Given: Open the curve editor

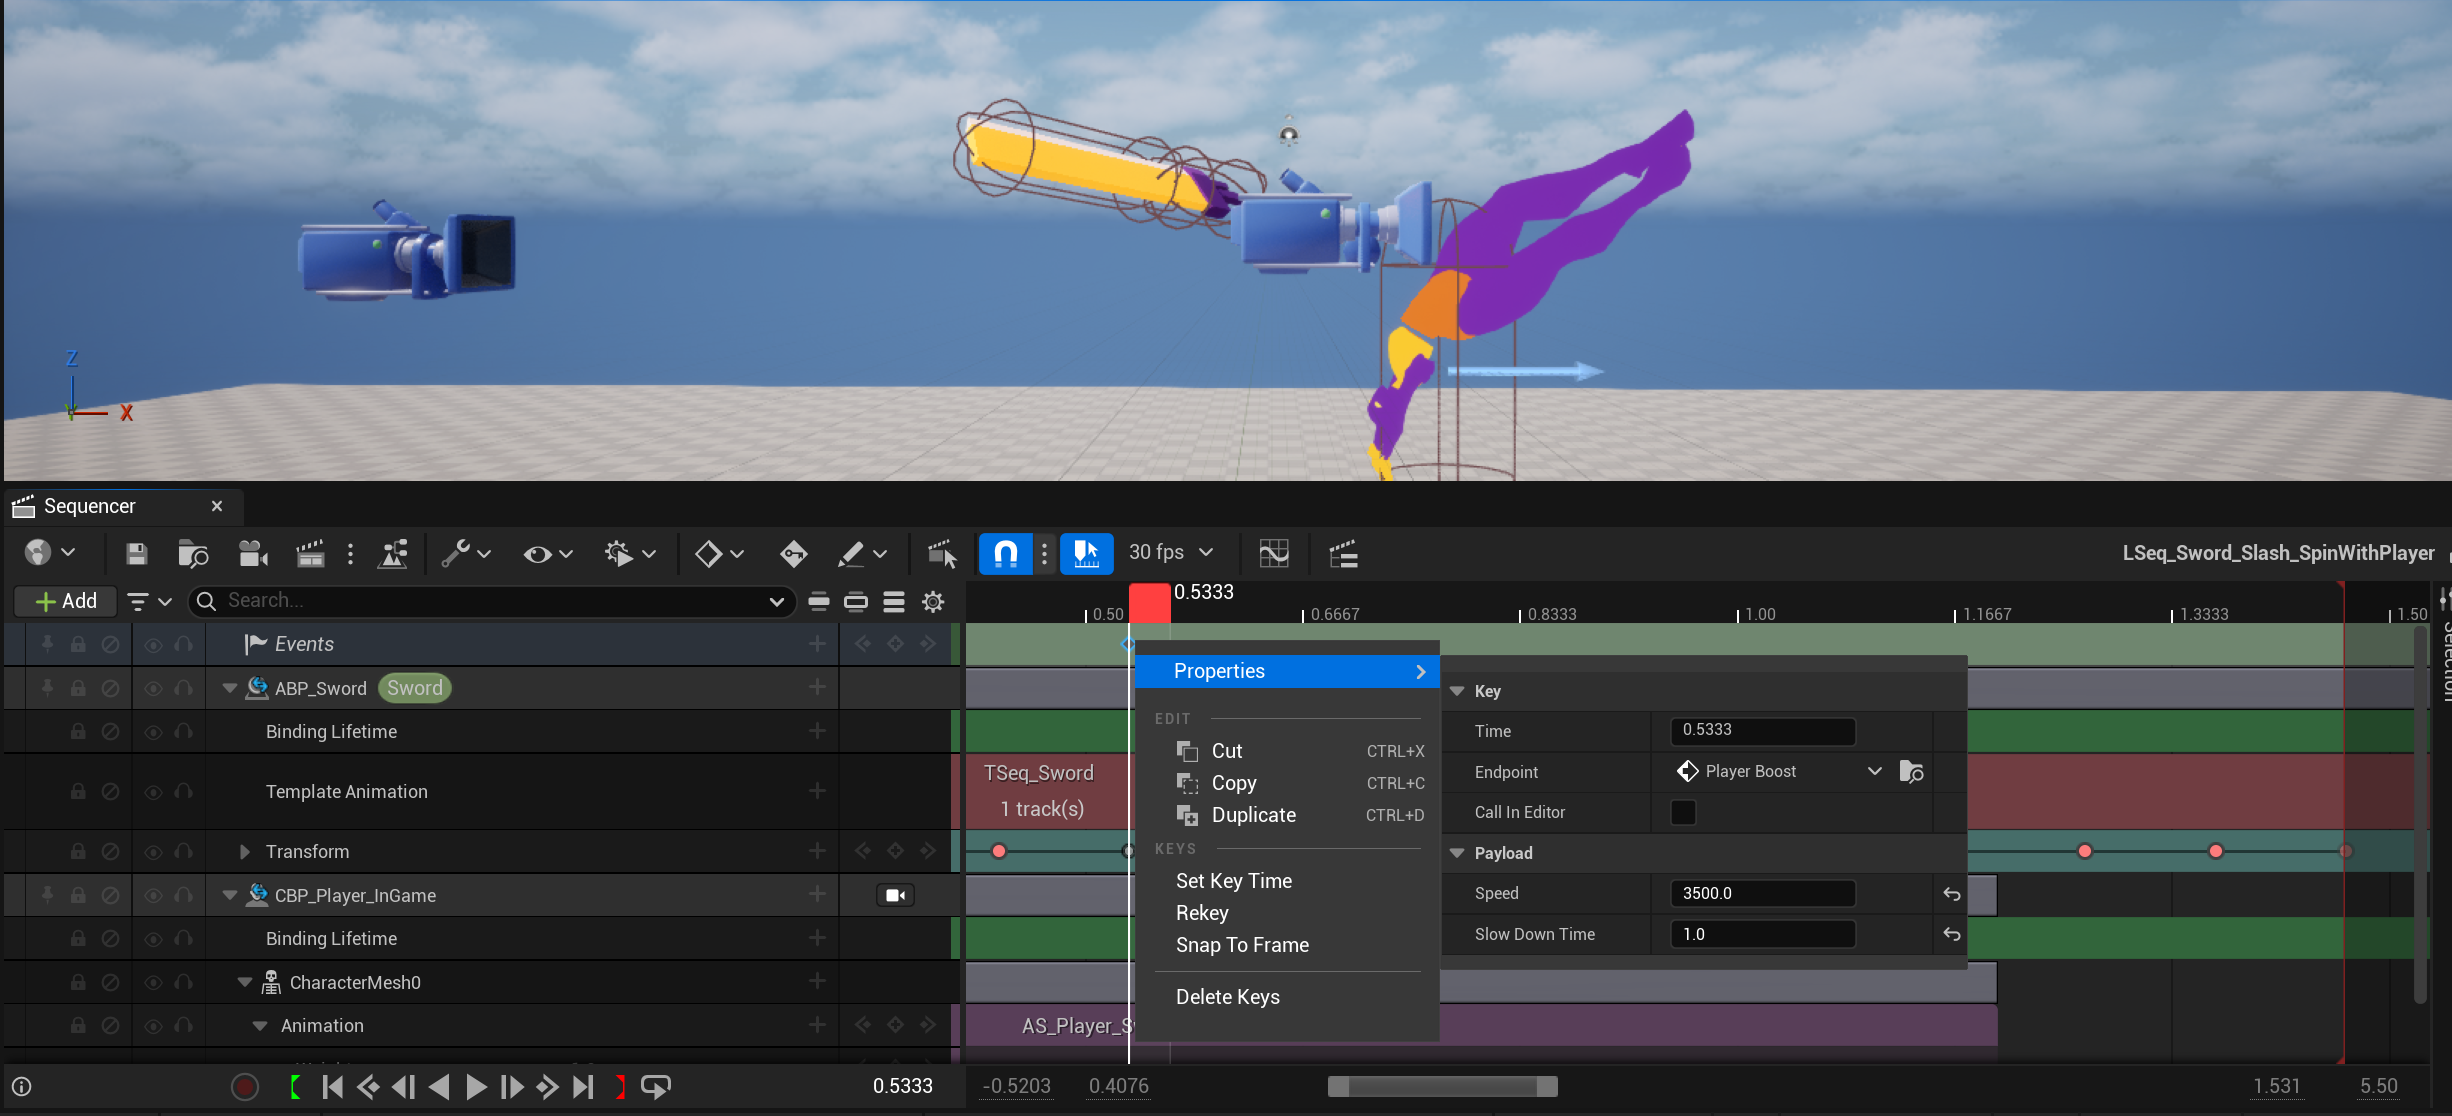Looking at the screenshot, I should point(1273,553).
